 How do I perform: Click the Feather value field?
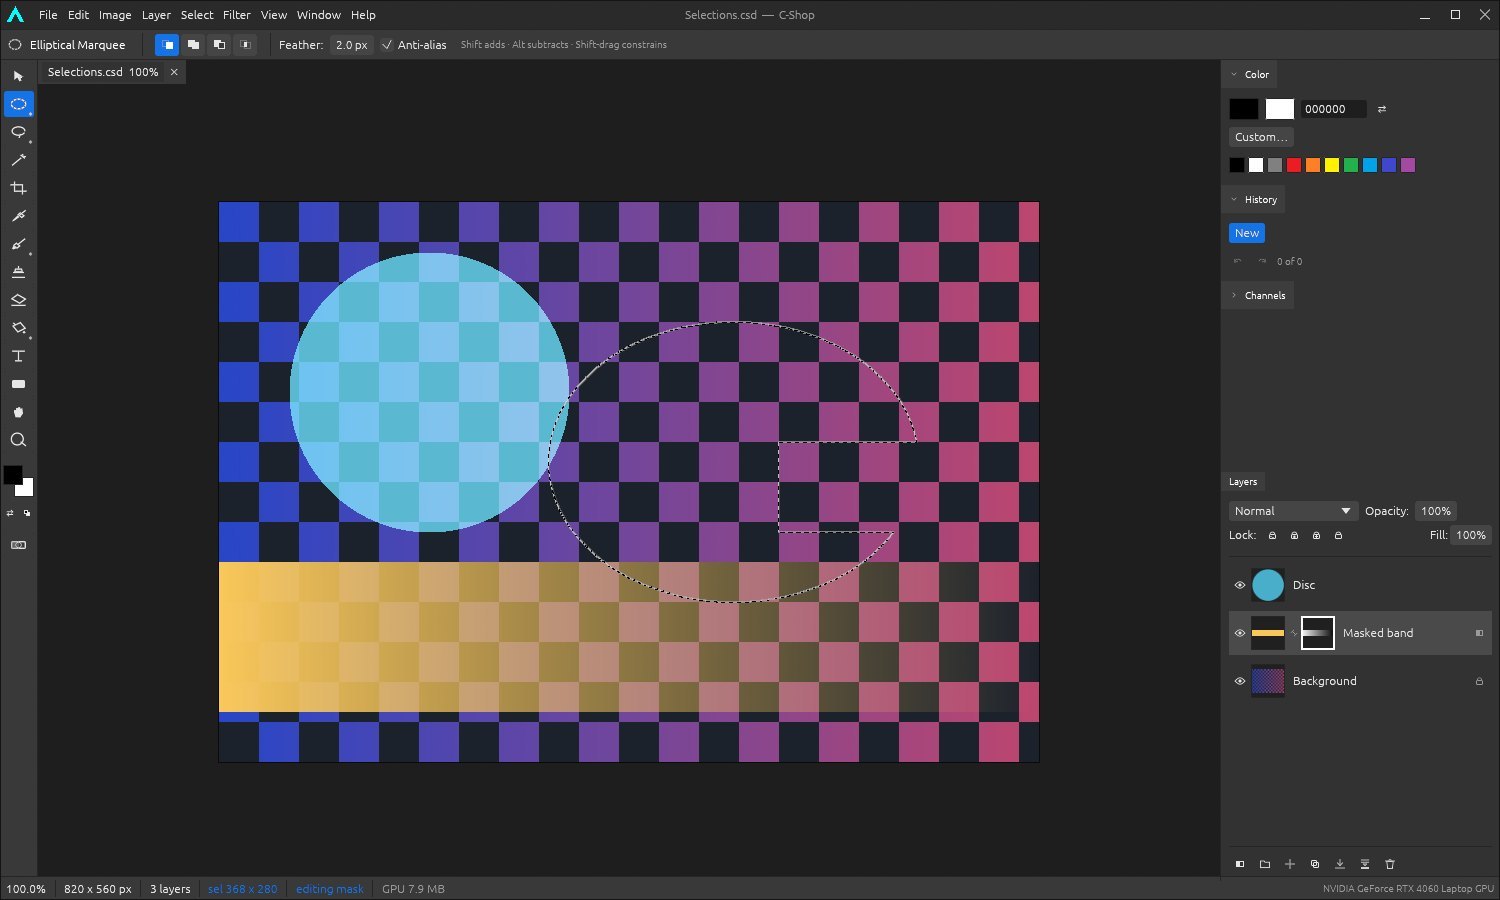click(351, 45)
